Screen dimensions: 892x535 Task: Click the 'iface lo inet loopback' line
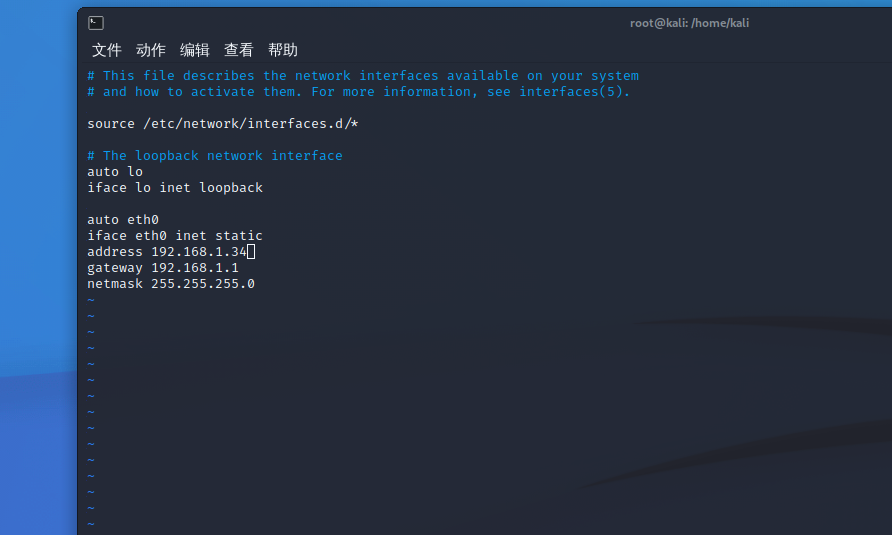[175, 188]
